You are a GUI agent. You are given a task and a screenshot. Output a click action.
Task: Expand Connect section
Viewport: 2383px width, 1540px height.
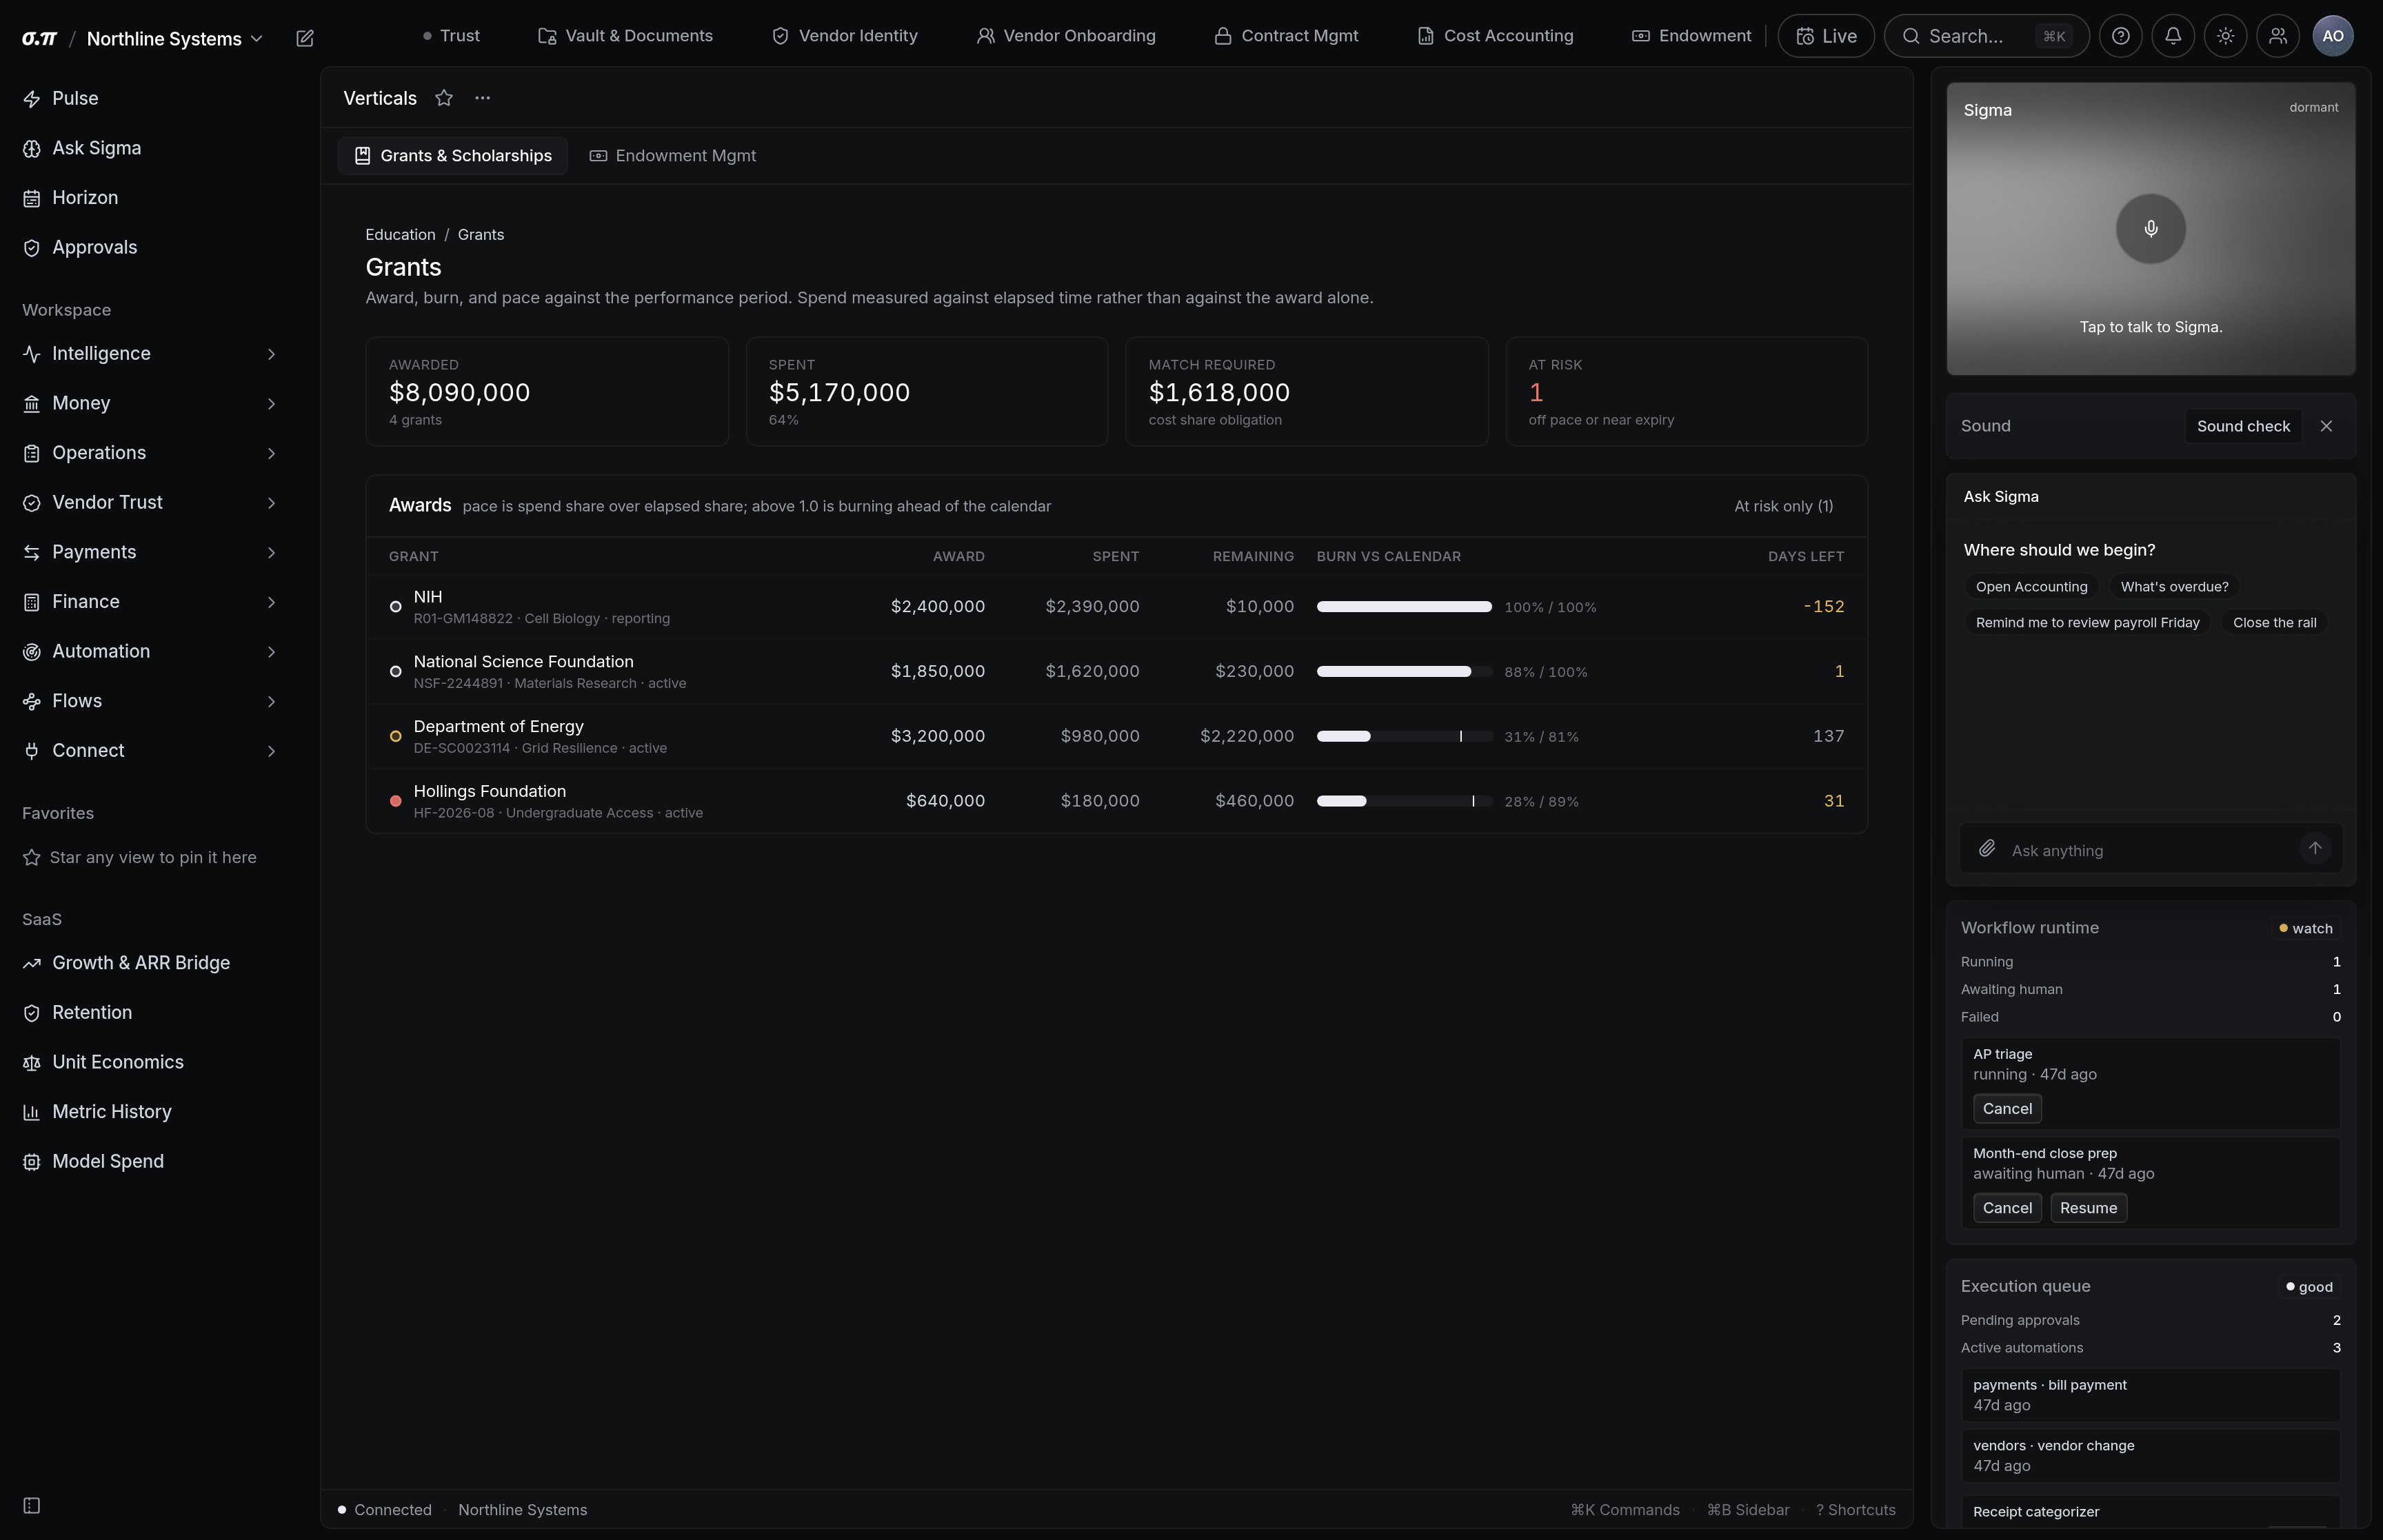coord(150,751)
